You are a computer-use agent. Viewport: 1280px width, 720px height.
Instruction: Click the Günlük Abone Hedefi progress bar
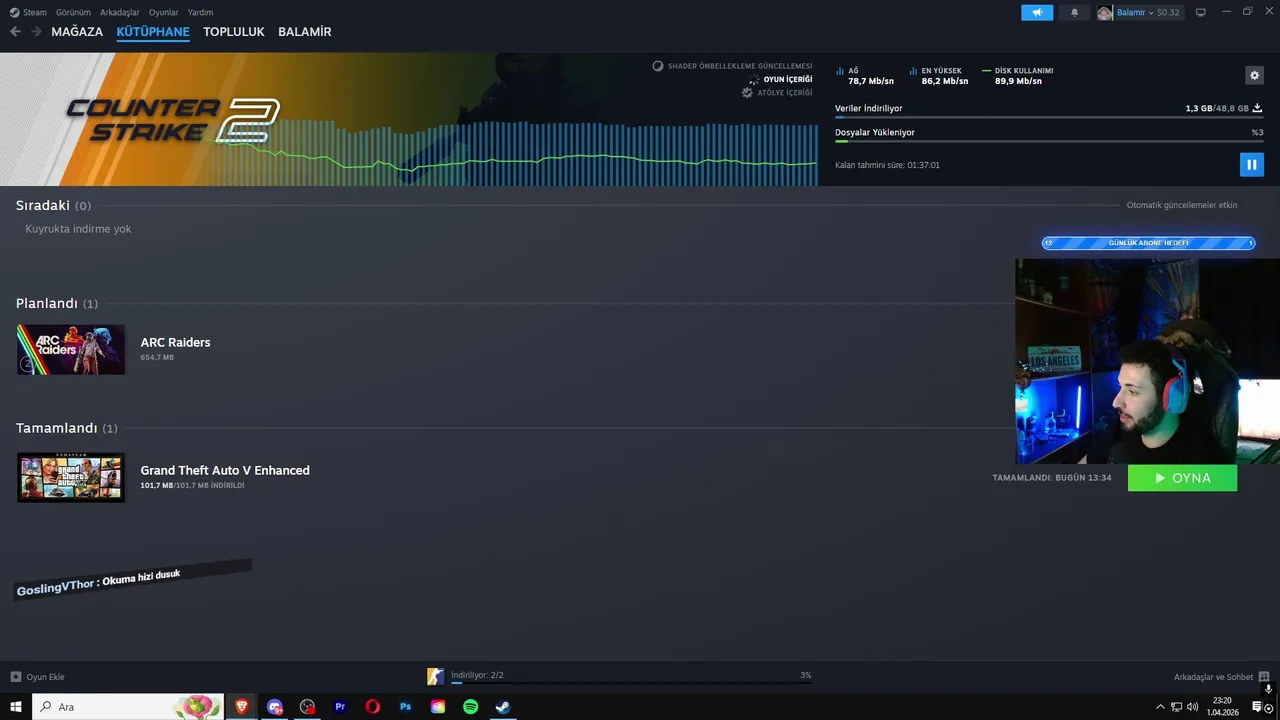point(1148,243)
